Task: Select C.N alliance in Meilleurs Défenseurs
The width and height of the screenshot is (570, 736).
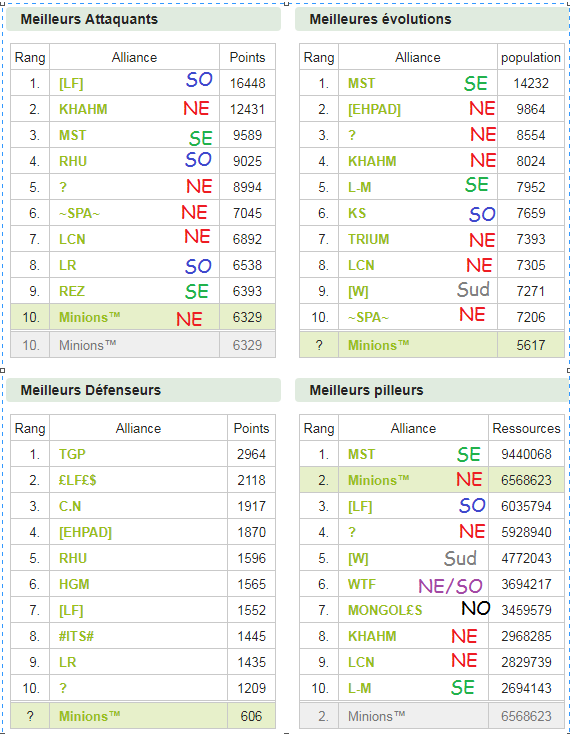Action: pos(70,506)
